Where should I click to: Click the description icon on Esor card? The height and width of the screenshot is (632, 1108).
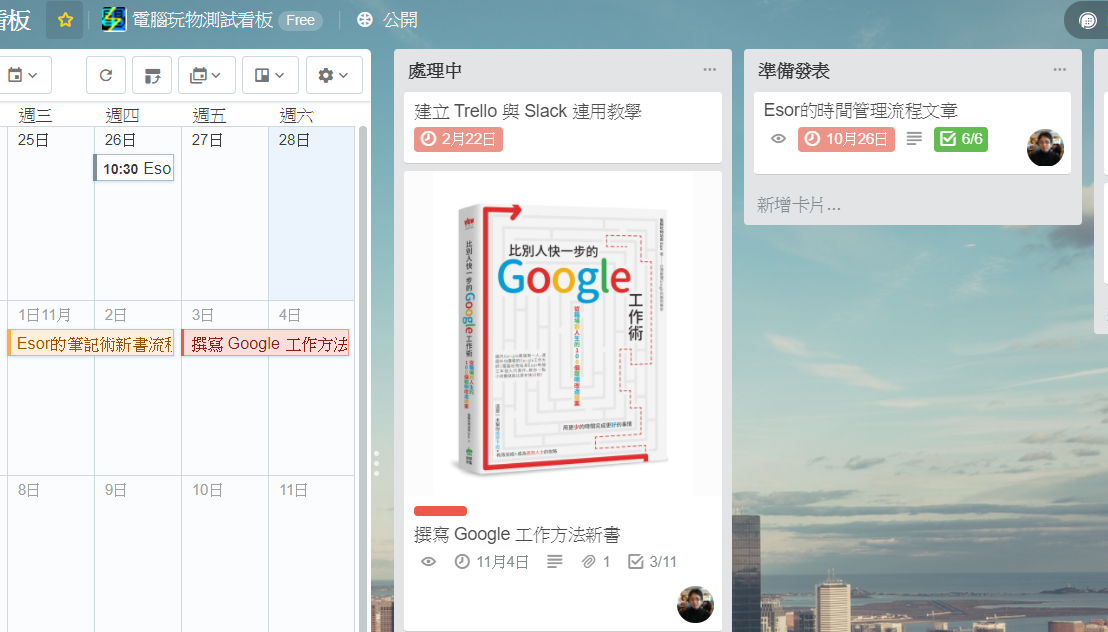914,139
